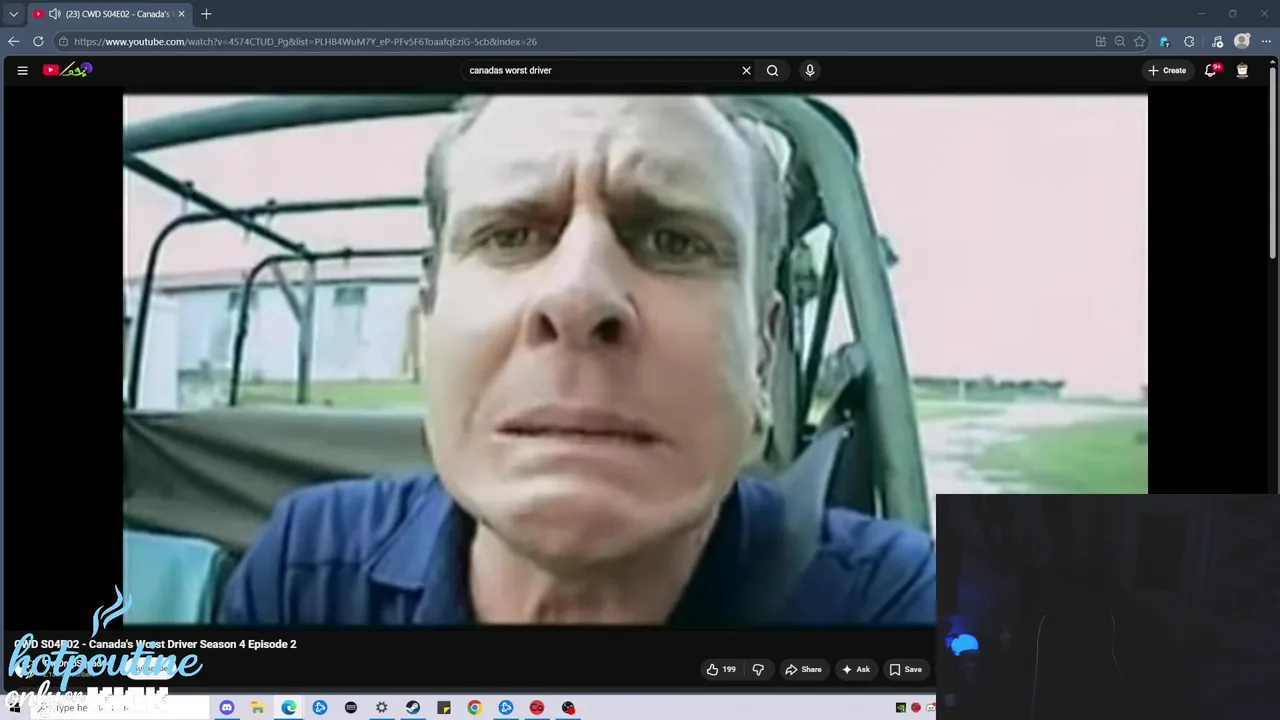1280x720 pixels.
Task: Open YouTube notifications bell
Action: (x=1211, y=70)
